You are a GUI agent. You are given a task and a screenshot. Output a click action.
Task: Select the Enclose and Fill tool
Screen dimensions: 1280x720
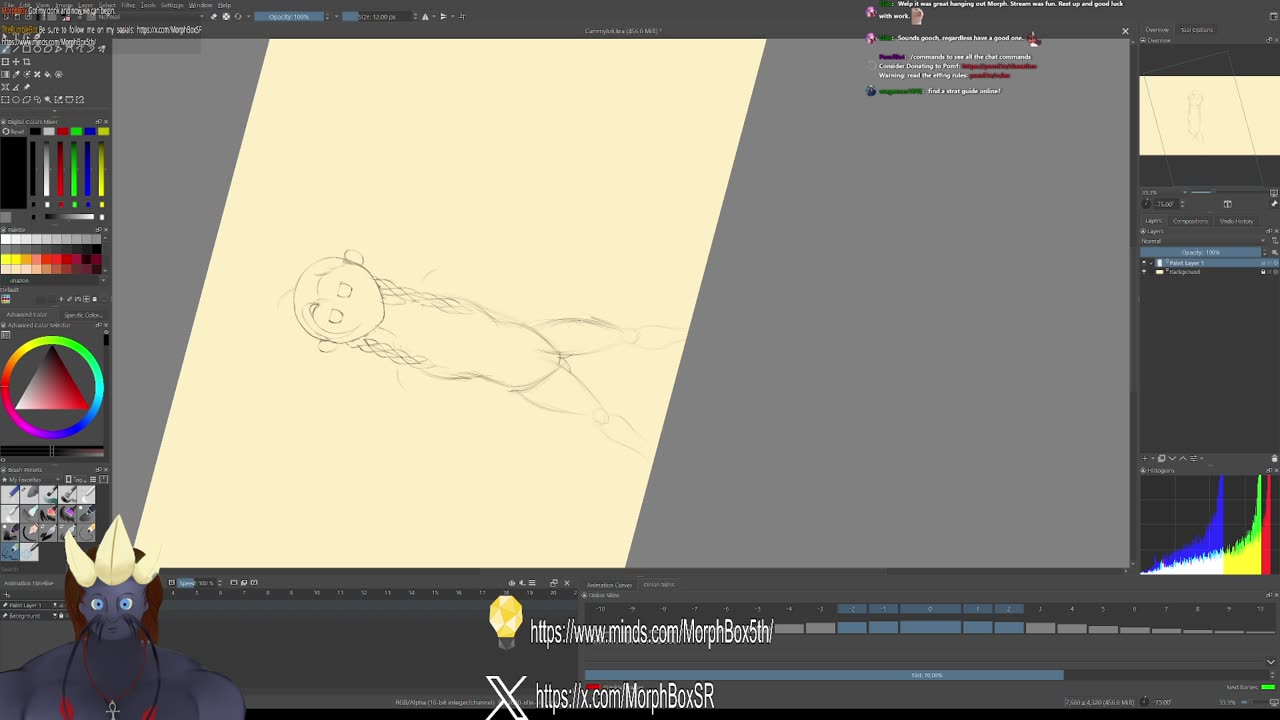(x=59, y=74)
